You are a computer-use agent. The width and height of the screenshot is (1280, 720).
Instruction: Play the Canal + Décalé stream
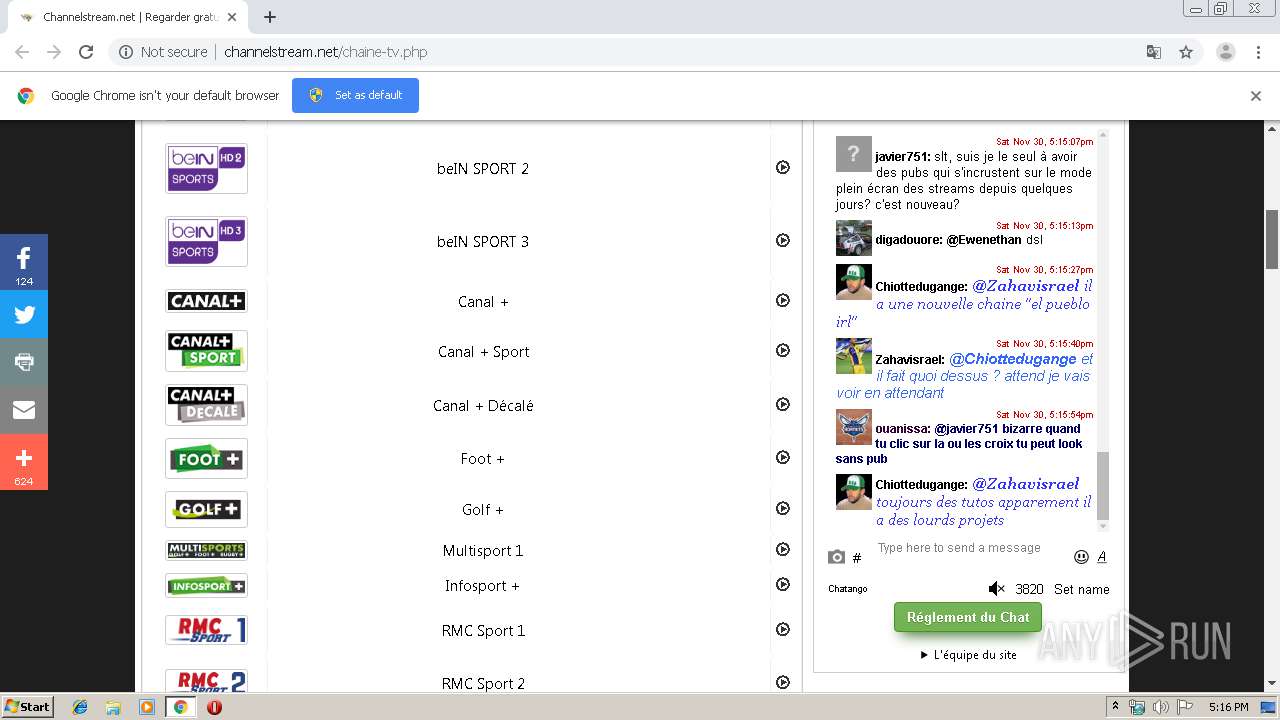coord(783,405)
